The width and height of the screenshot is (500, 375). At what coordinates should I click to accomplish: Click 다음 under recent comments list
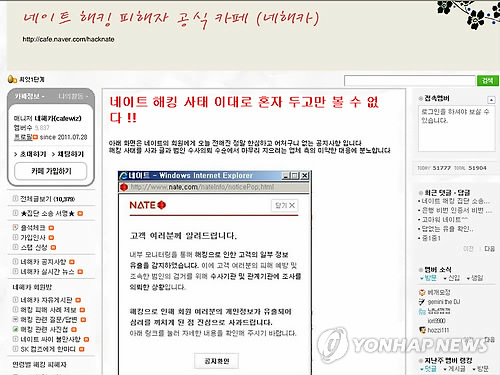(x=489, y=249)
